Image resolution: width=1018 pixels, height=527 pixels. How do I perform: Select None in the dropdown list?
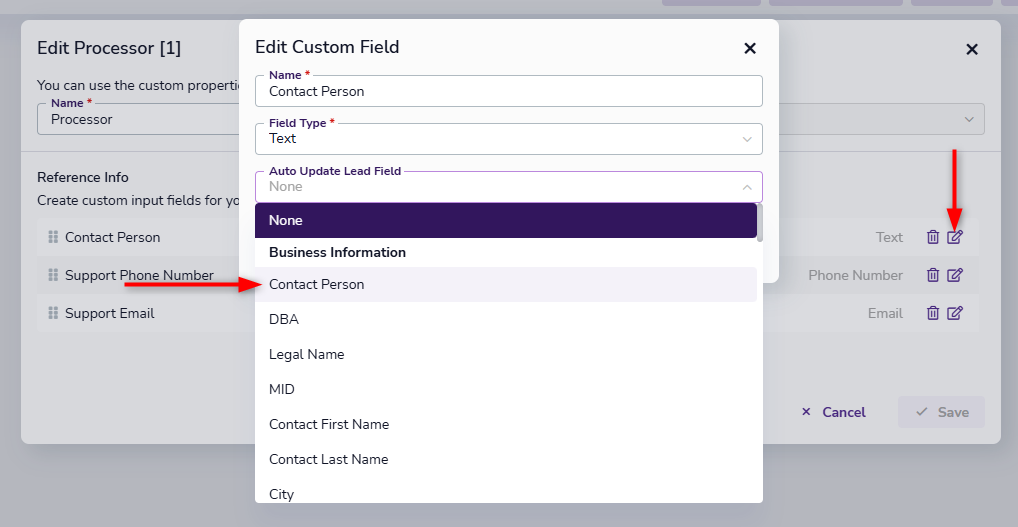pyautogui.click(x=505, y=220)
